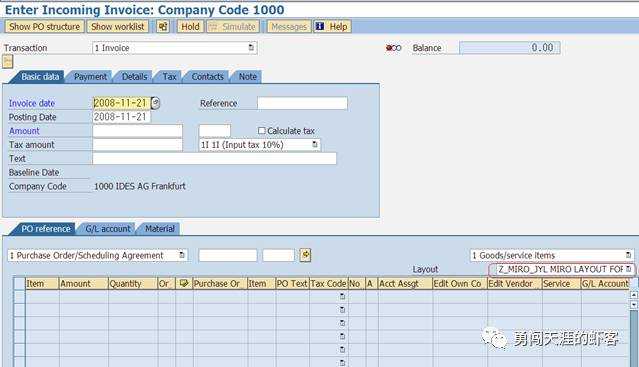Click the Simulate button
The height and width of the screenshot is (367, 639).
(233, 26)
